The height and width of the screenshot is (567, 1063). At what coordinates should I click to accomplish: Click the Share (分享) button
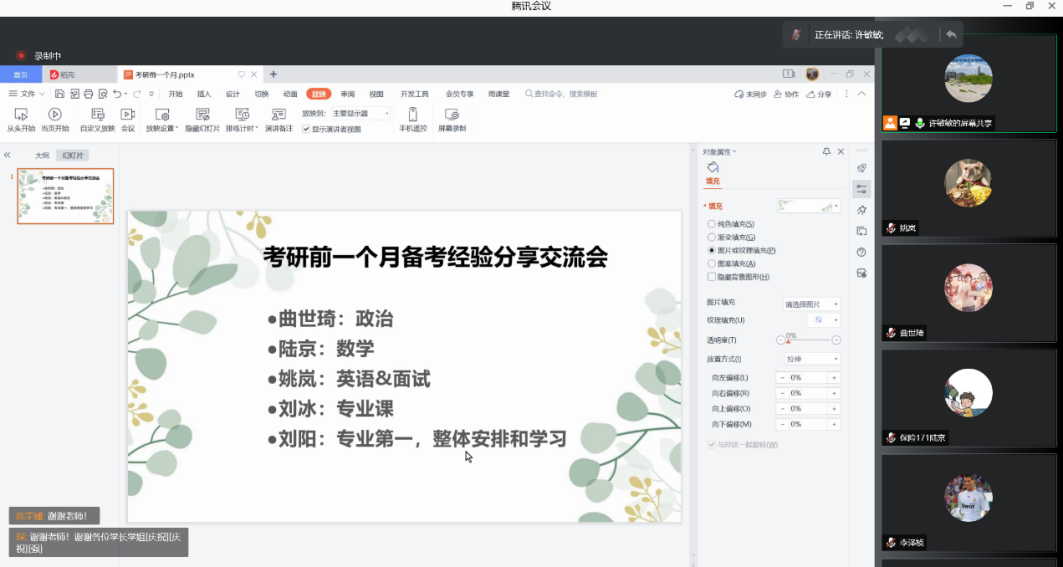coord(819,94)
